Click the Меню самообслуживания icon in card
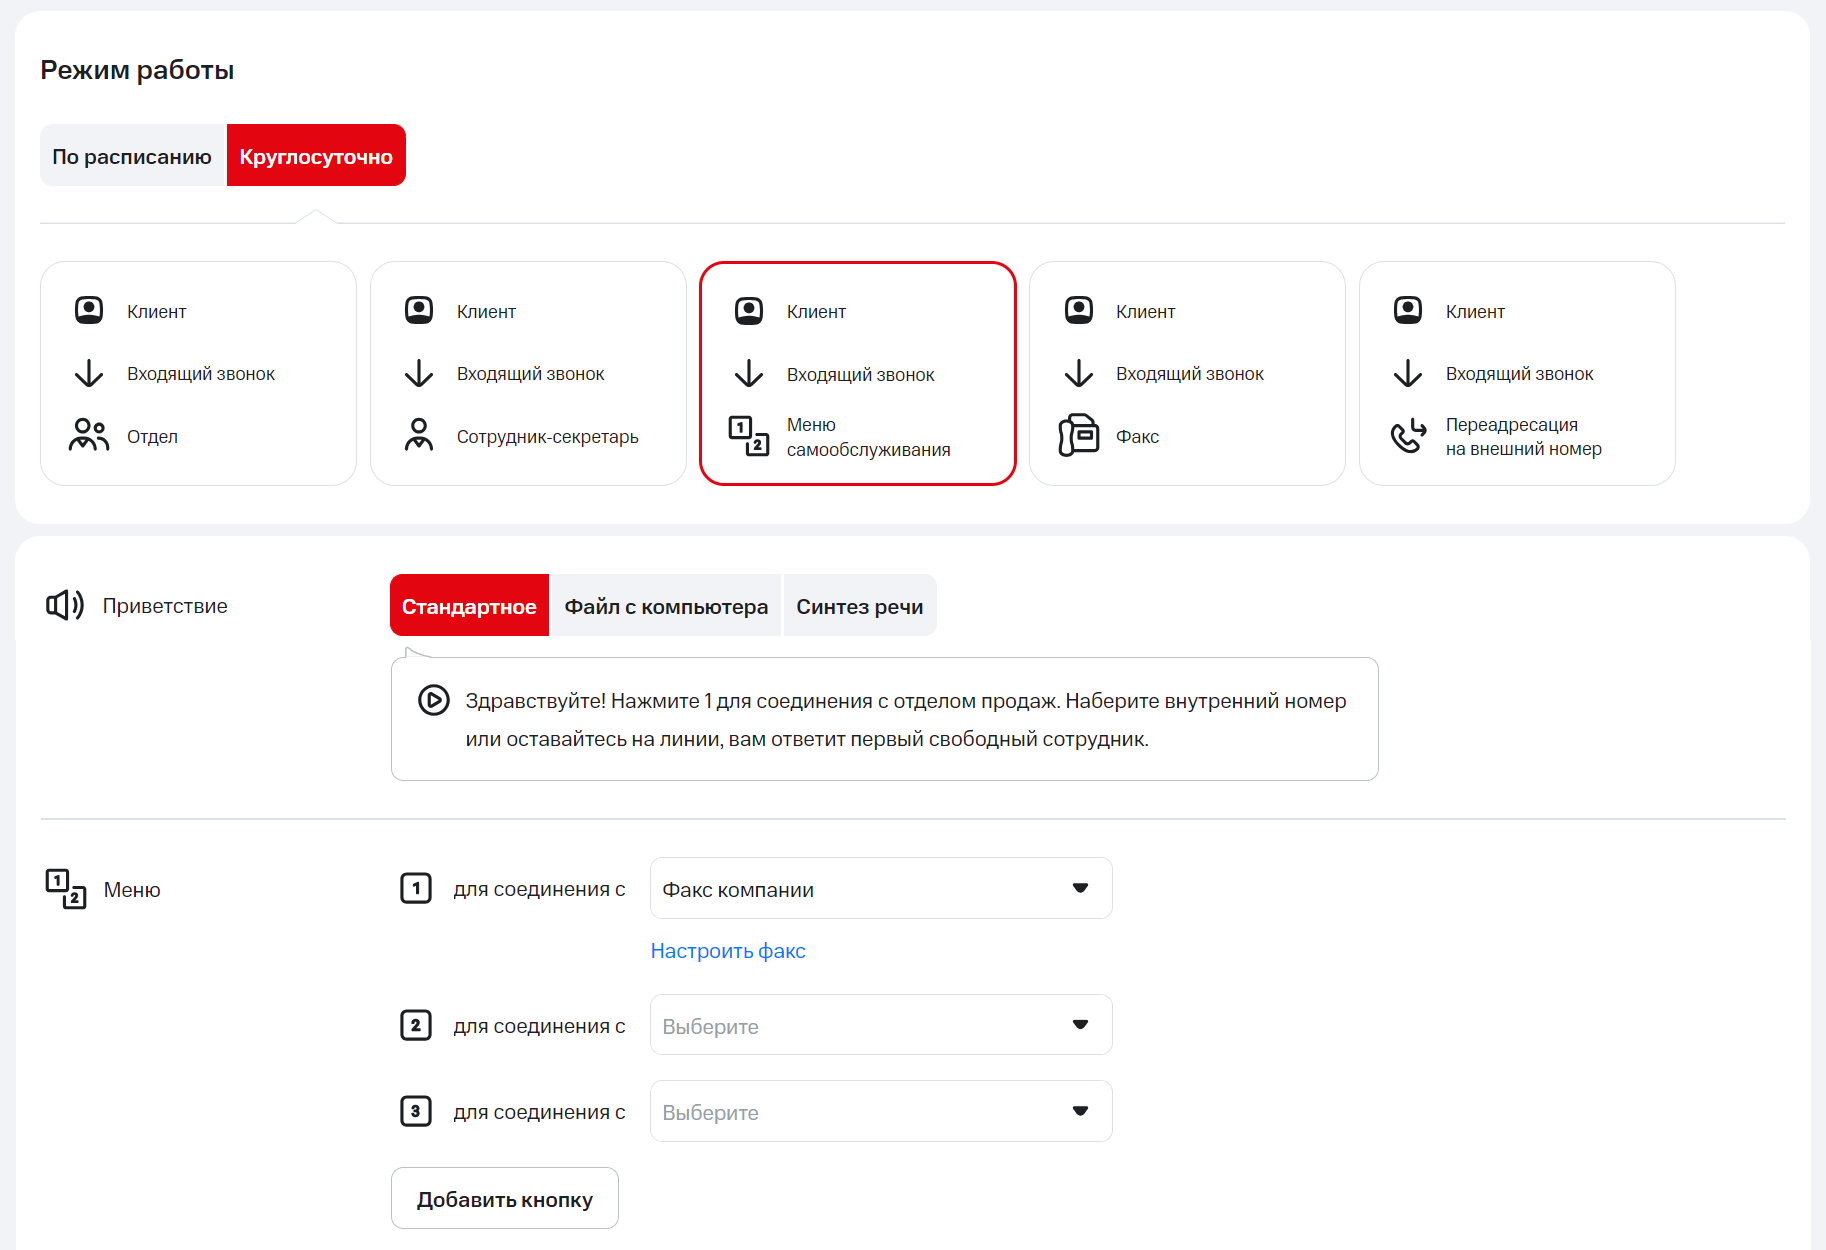Screen dimensions: 1826x1250 [749, 436]
